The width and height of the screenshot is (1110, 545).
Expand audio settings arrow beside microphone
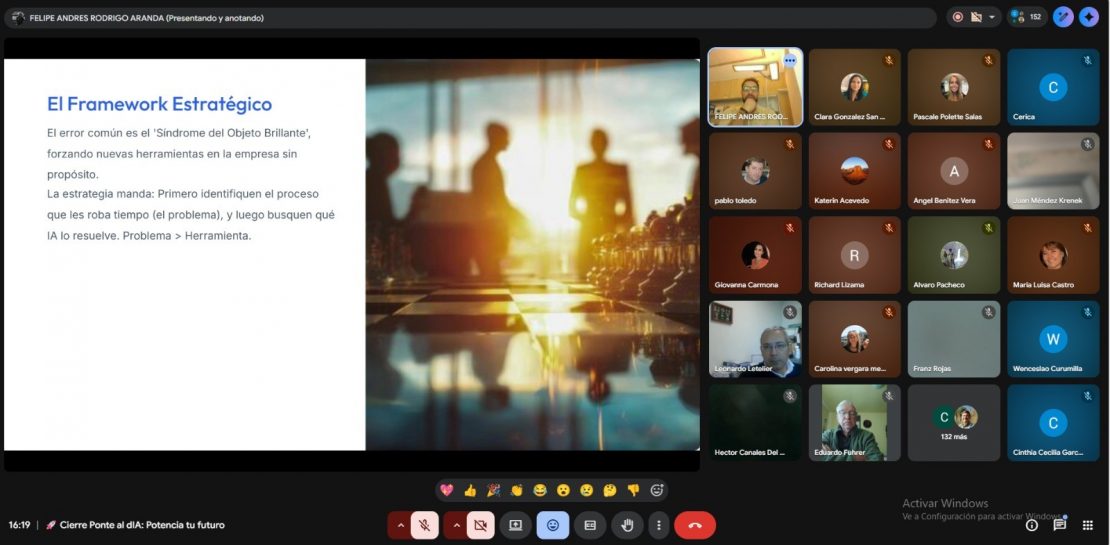(x=400, y=525)
